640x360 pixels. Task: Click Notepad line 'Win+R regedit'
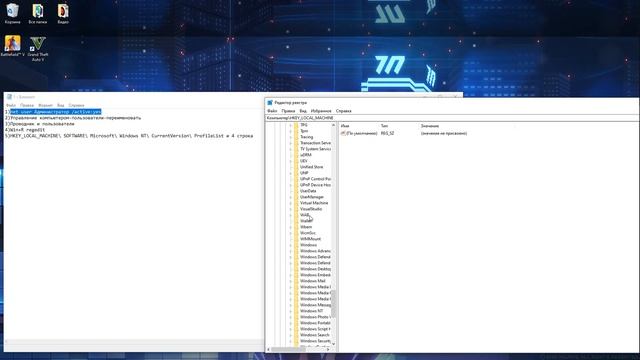25,130
